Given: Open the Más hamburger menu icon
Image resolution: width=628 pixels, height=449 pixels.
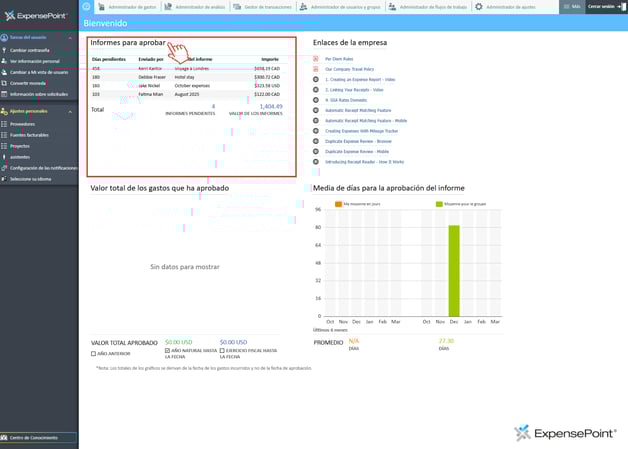Looking at the screenshot, I should click(566, 6).
